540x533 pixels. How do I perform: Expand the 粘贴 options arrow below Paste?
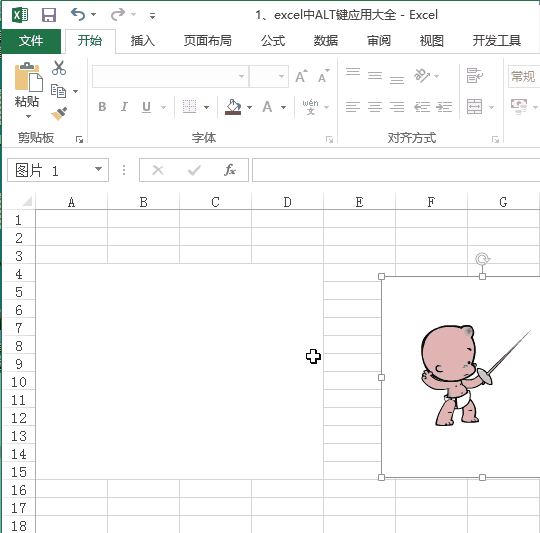[28, 116]
